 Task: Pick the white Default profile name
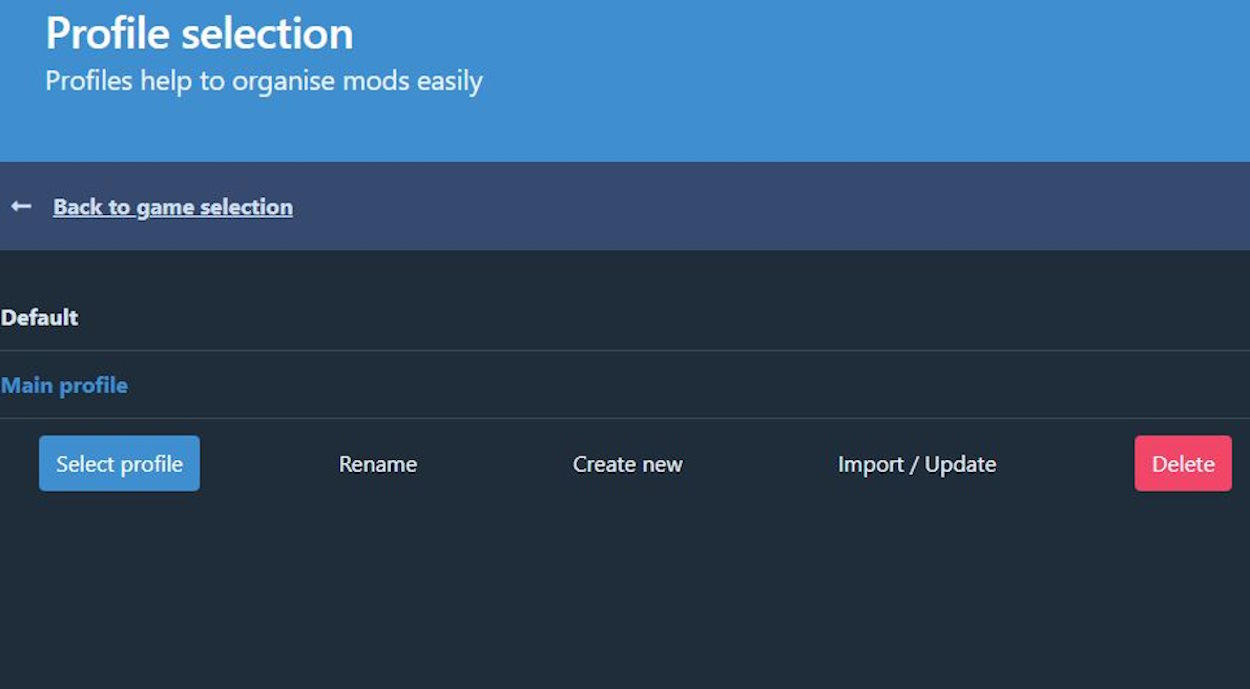pyautogui.click(x=40, y=318)
